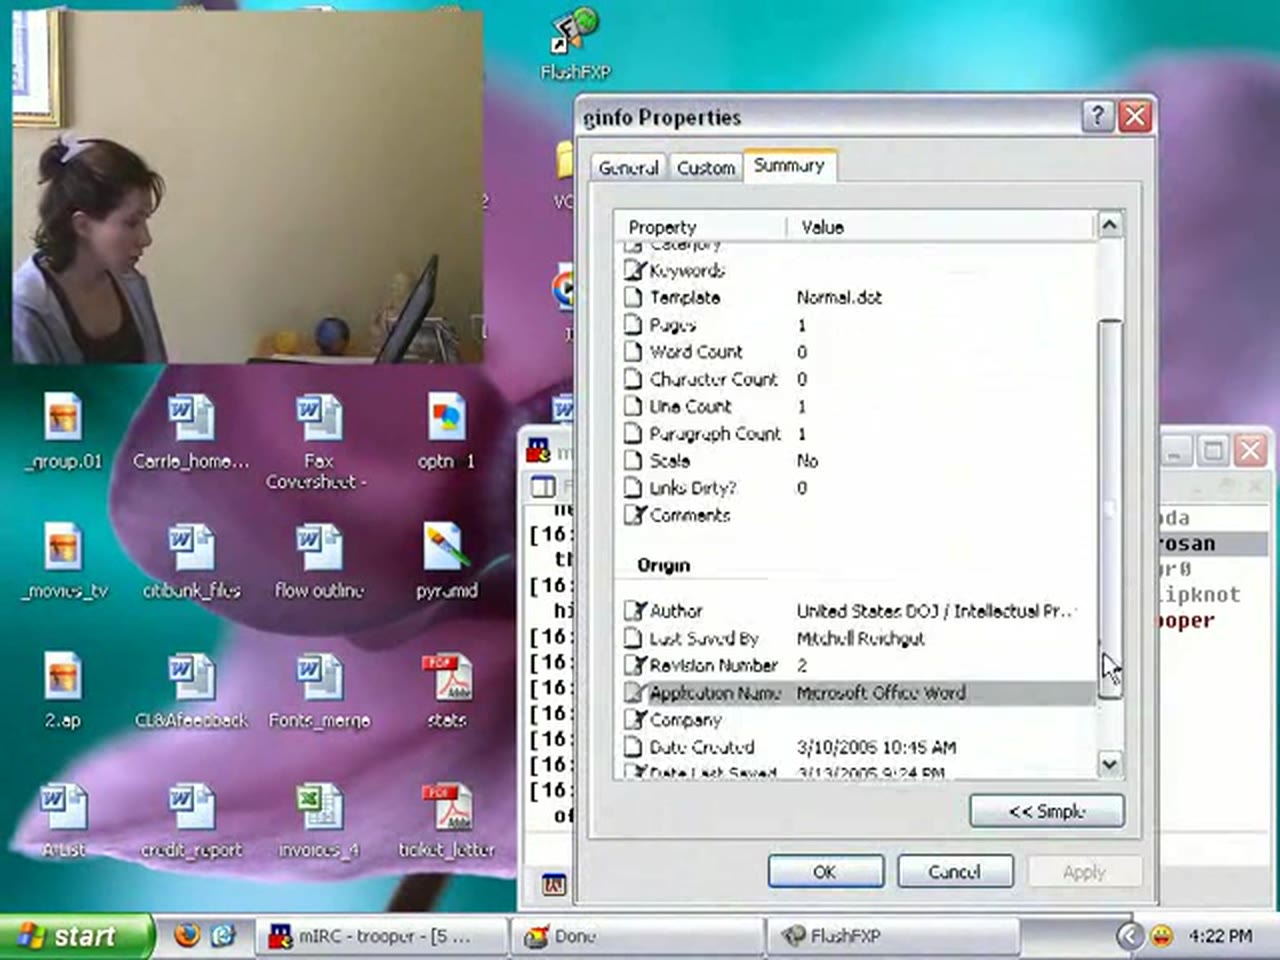Viewport: 1280px width, 960px height.
Task: Select the Author property row
Action: [856, 610]
